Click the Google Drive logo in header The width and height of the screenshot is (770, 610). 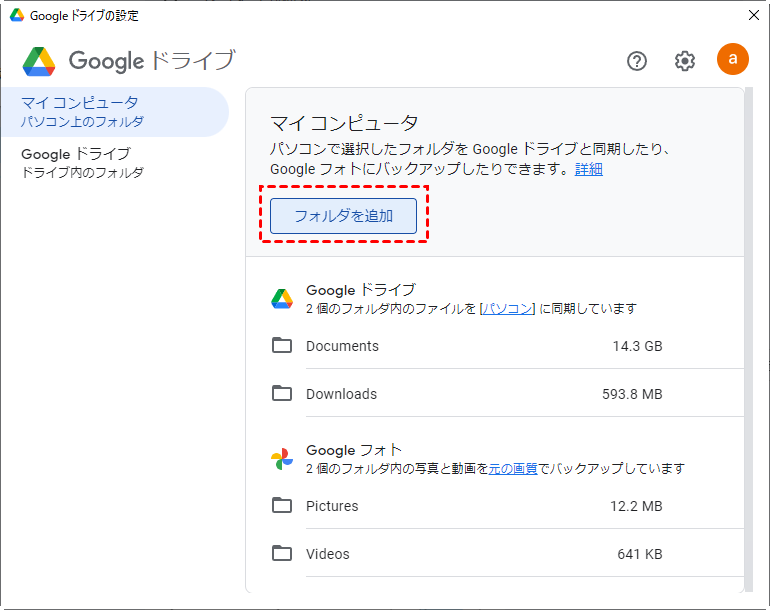tap(39, 61)
